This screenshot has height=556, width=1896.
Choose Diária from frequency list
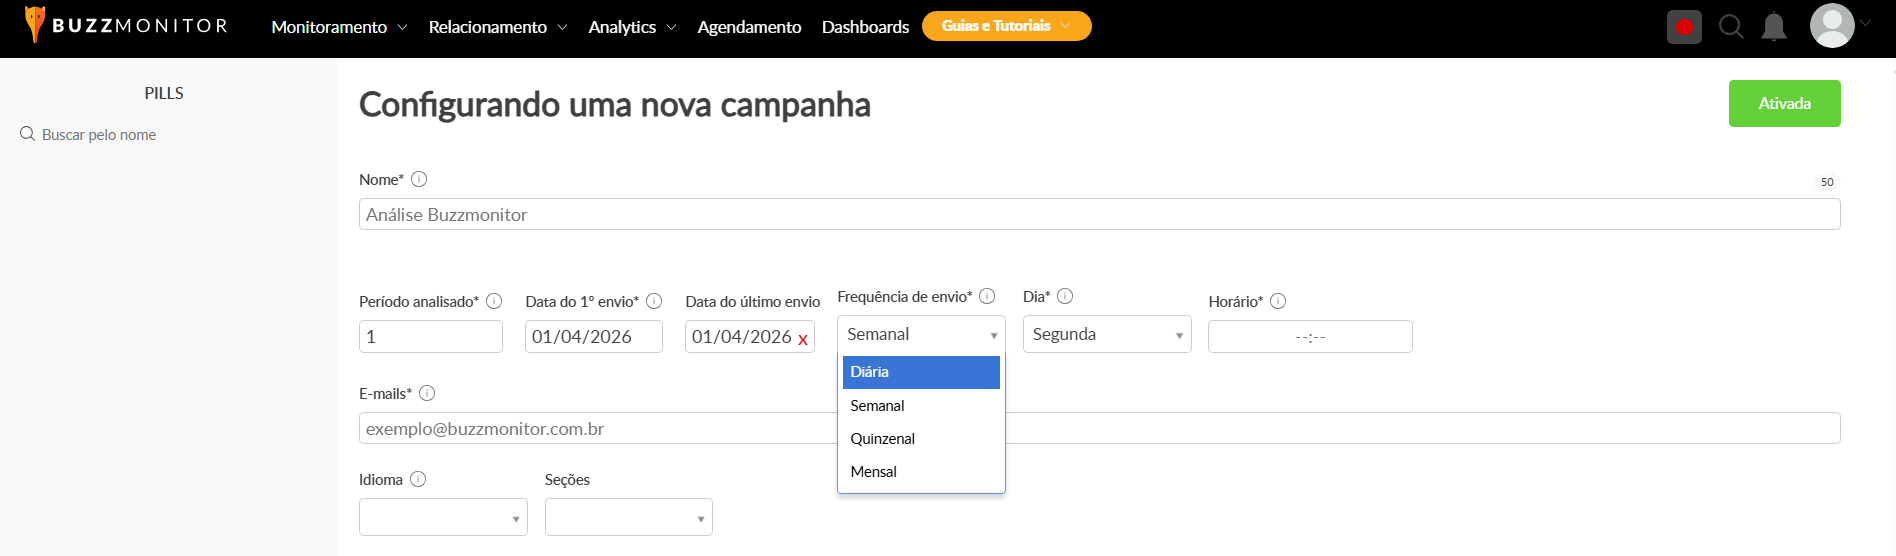[x=920, y=372]
